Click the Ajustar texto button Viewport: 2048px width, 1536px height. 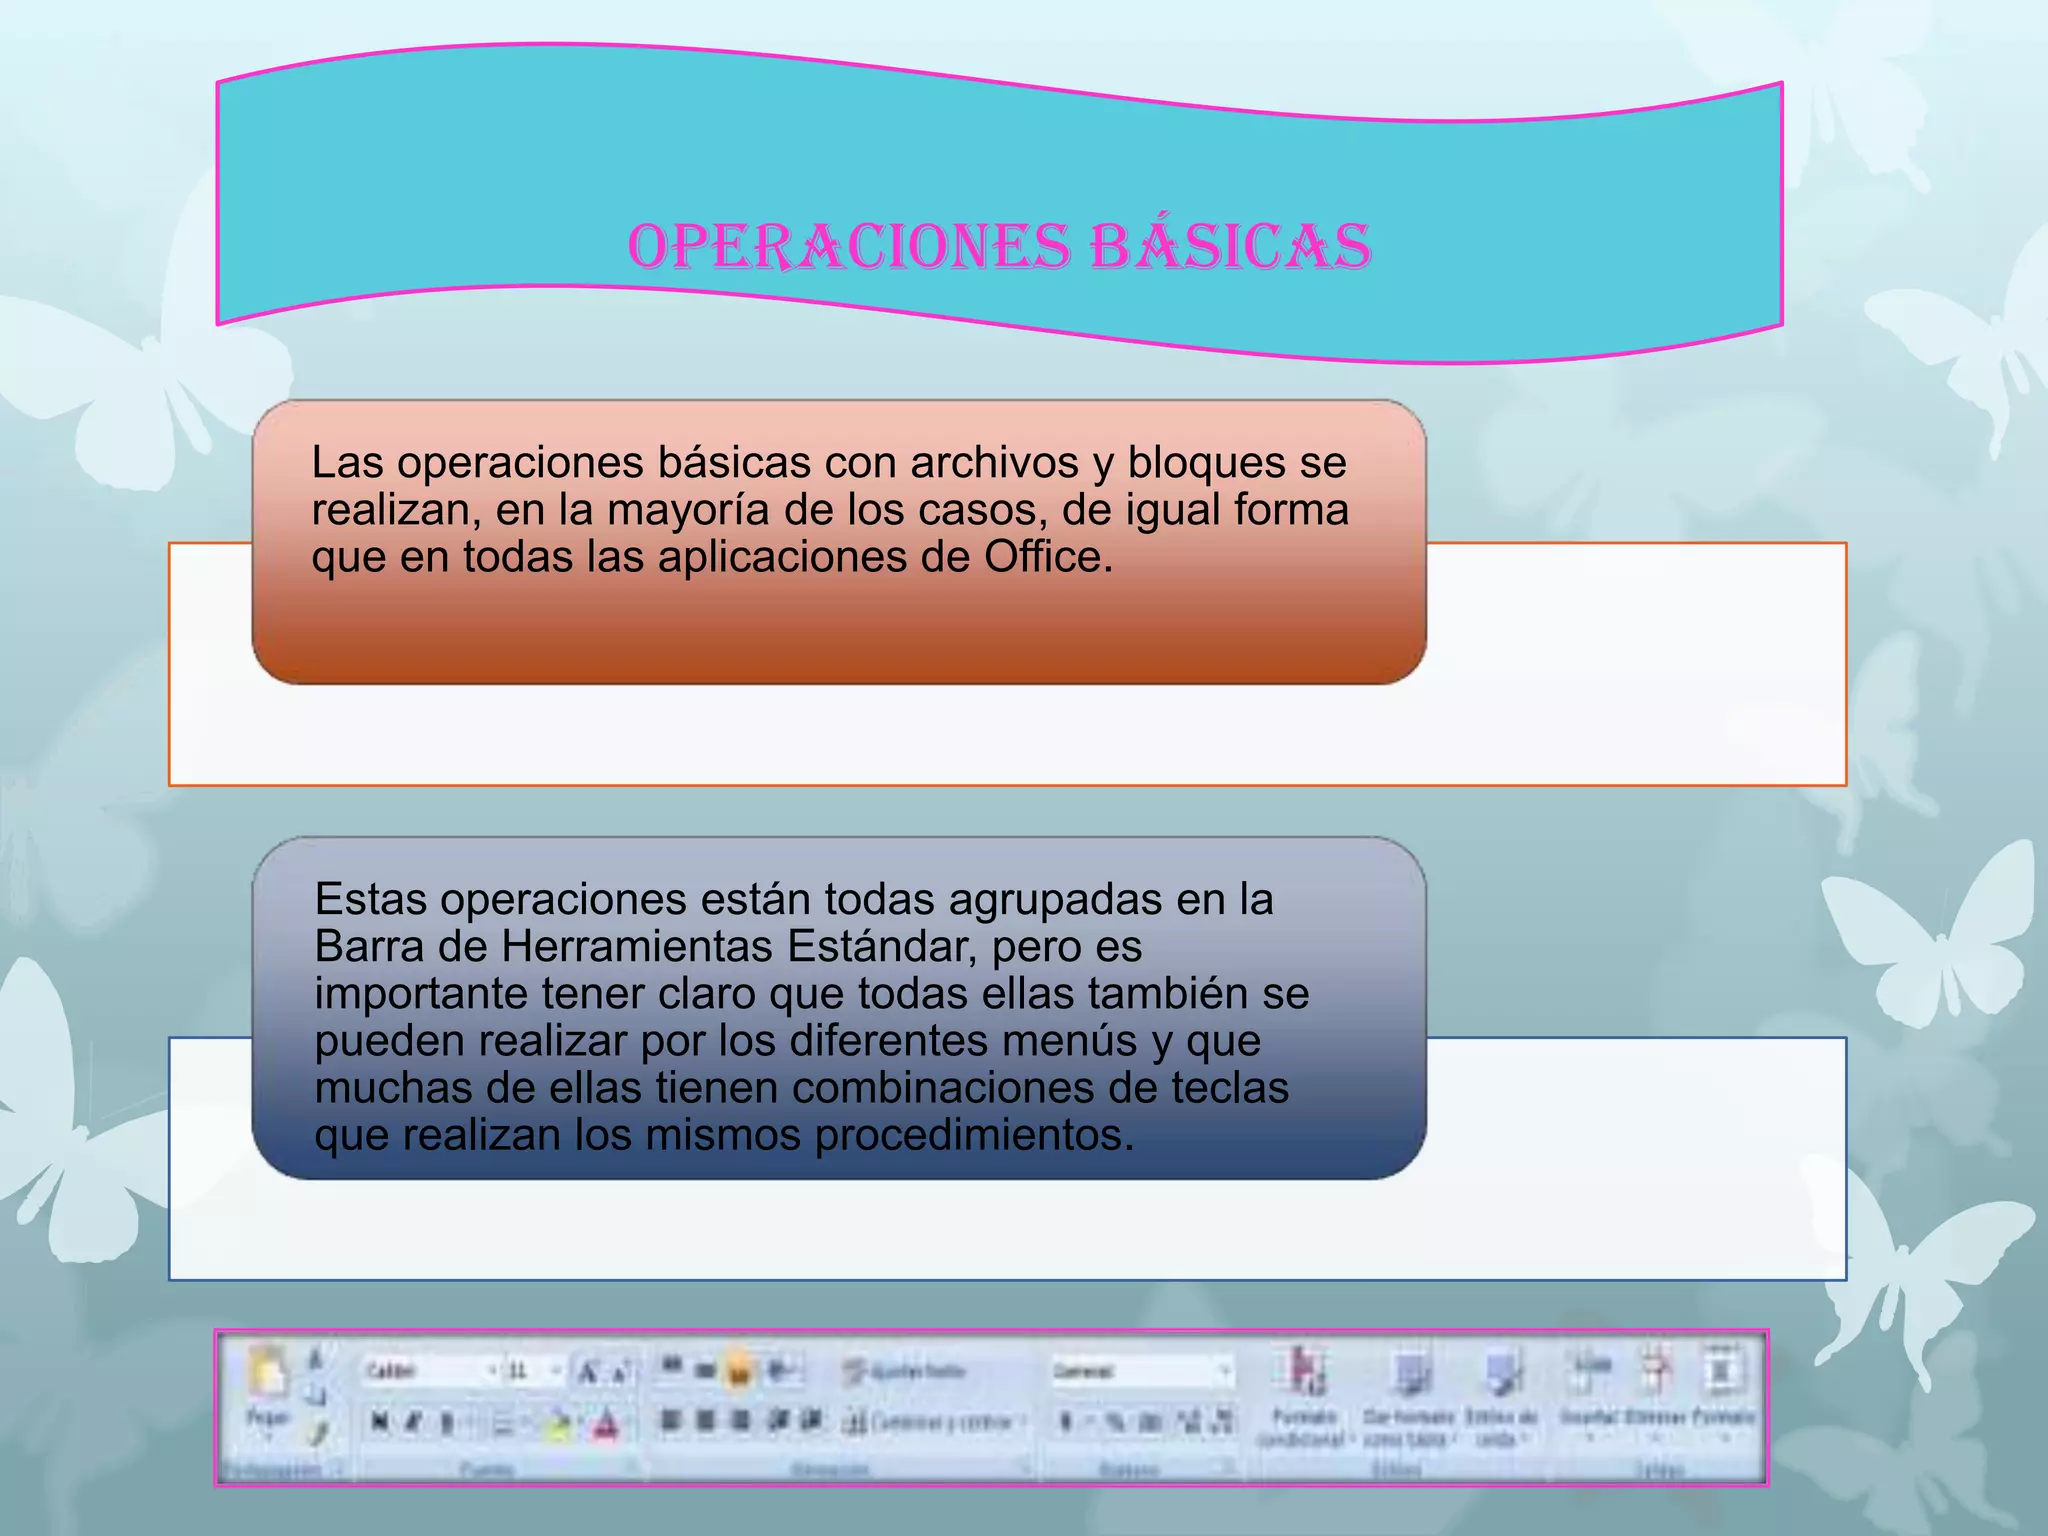(x=905, y=1371)
